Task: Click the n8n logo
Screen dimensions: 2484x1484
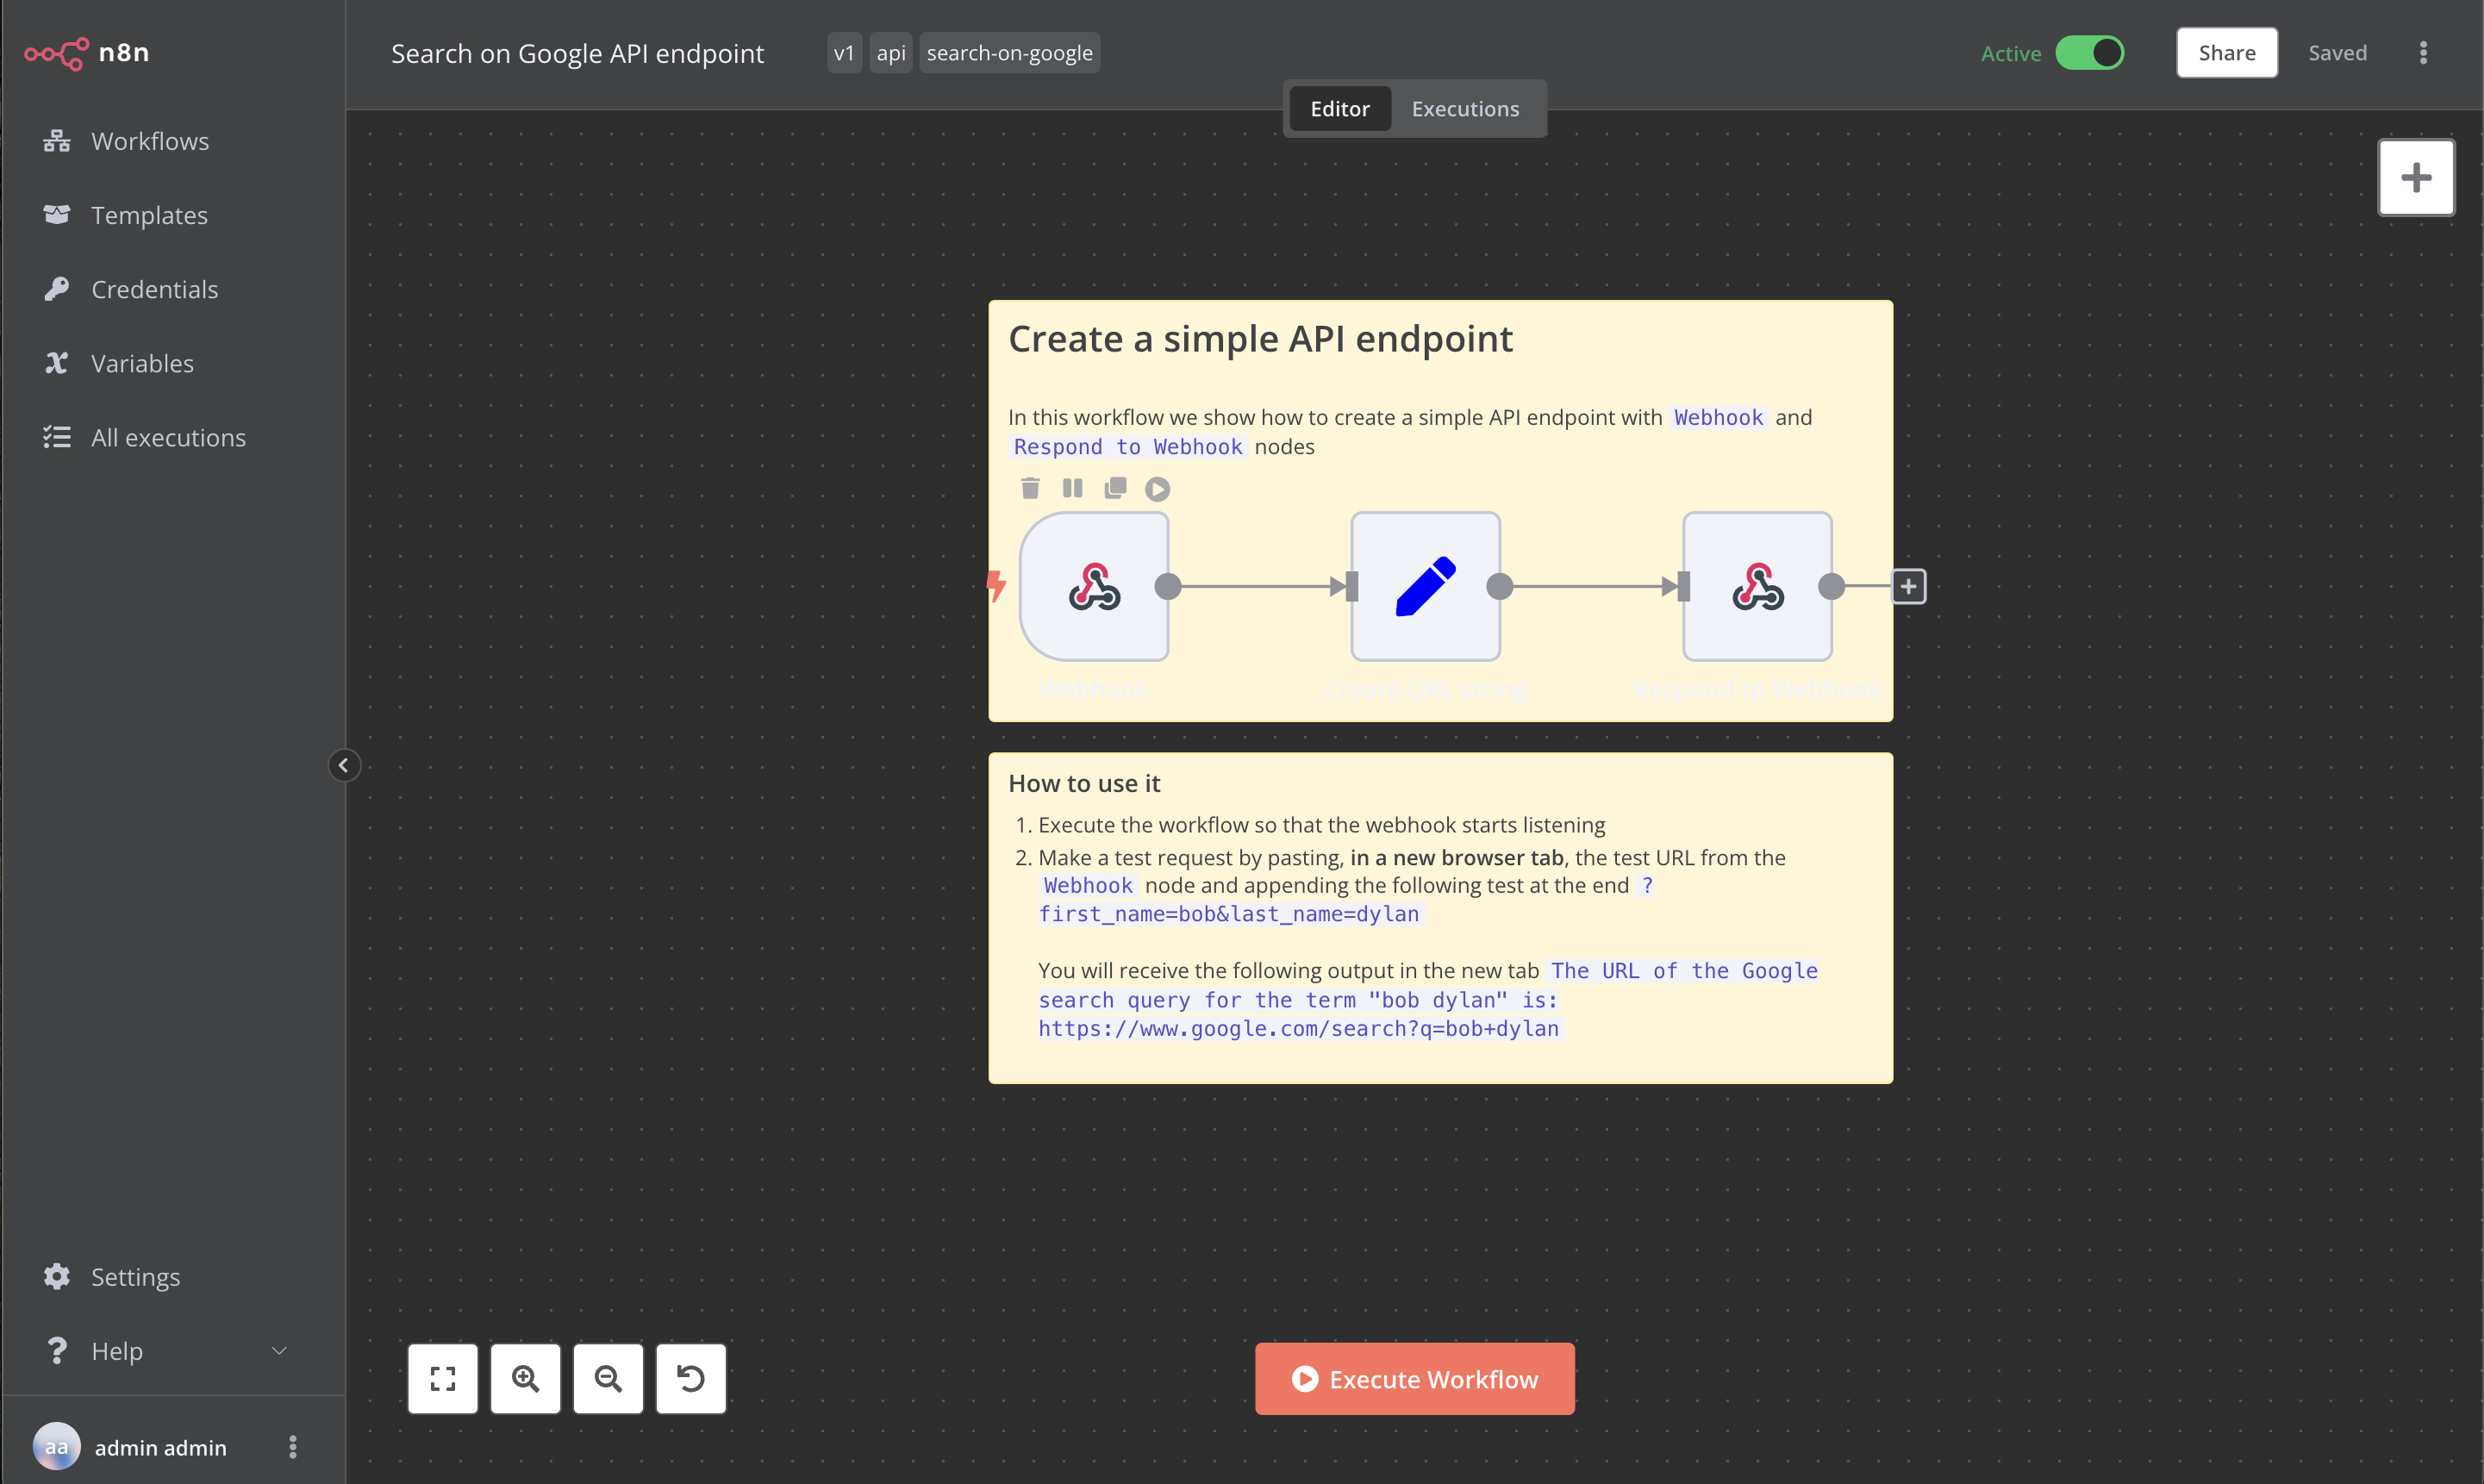Action: pos(87,53)
